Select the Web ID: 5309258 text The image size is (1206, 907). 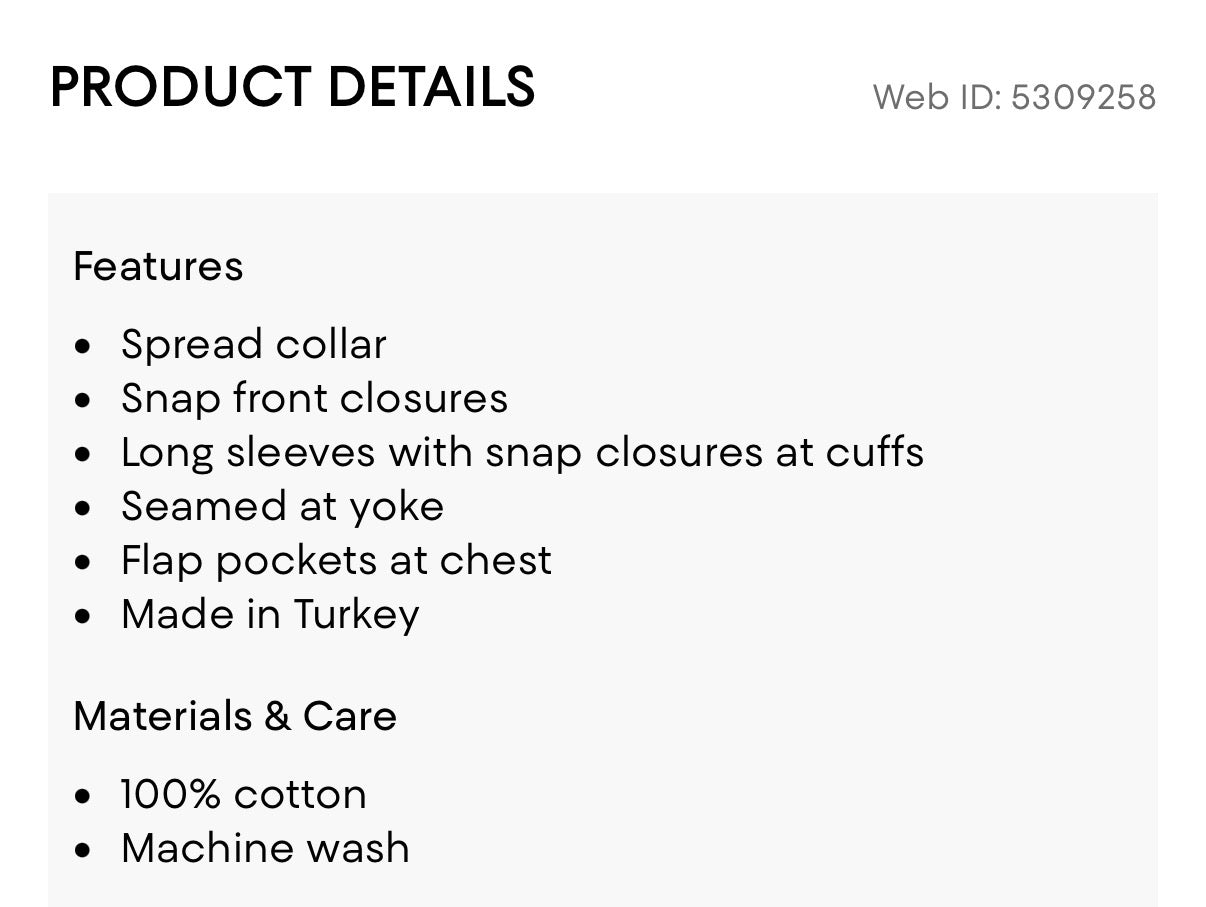click(1014, 97)
